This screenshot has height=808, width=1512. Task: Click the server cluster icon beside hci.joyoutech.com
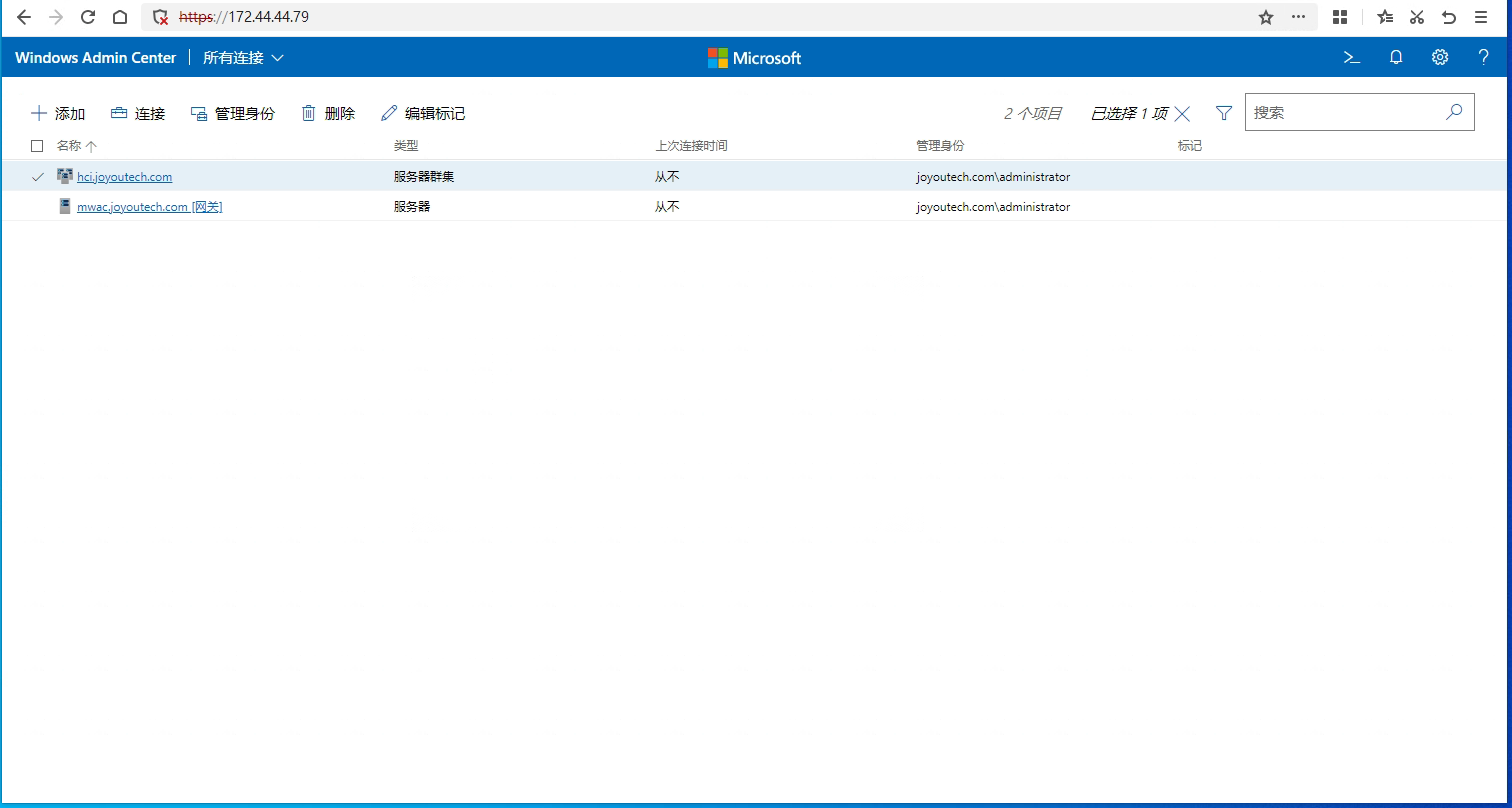(65, 176)
